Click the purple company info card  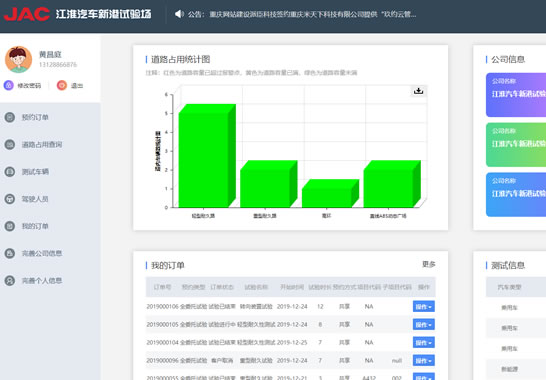tap(516, 95)
